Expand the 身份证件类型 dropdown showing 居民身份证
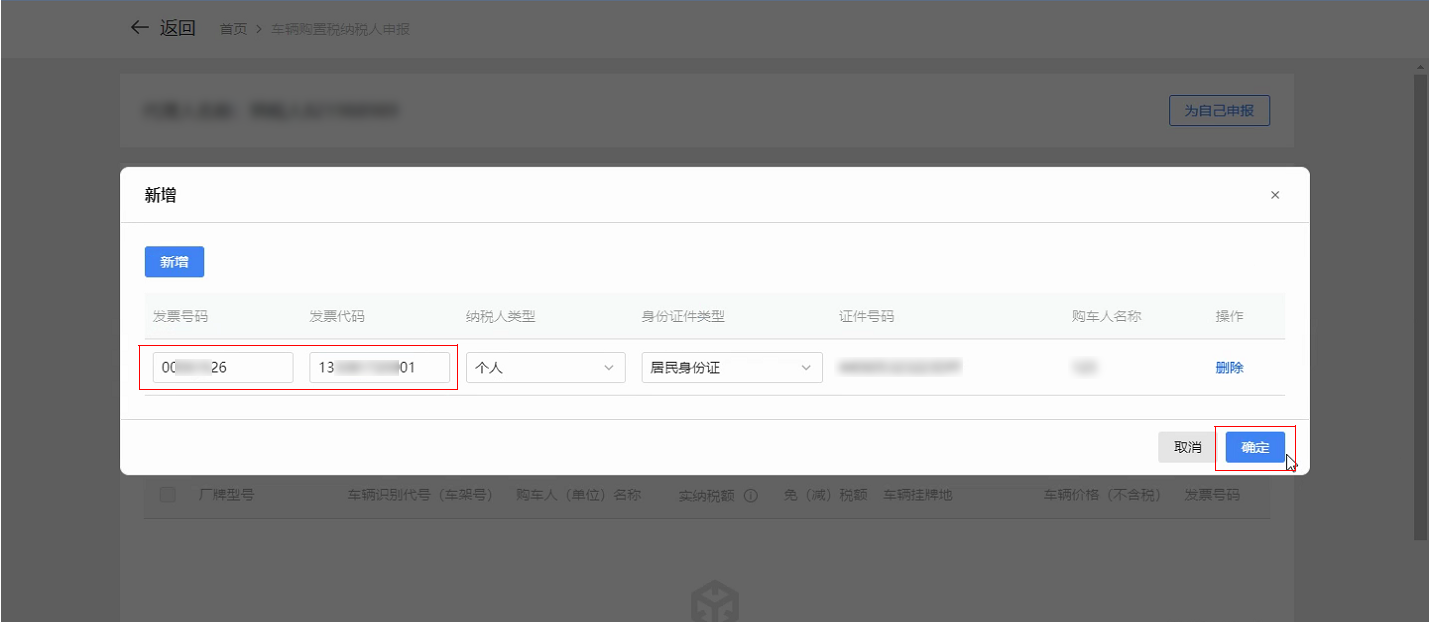The width and height of the screenshot is (1430, 622). [731, 368]
